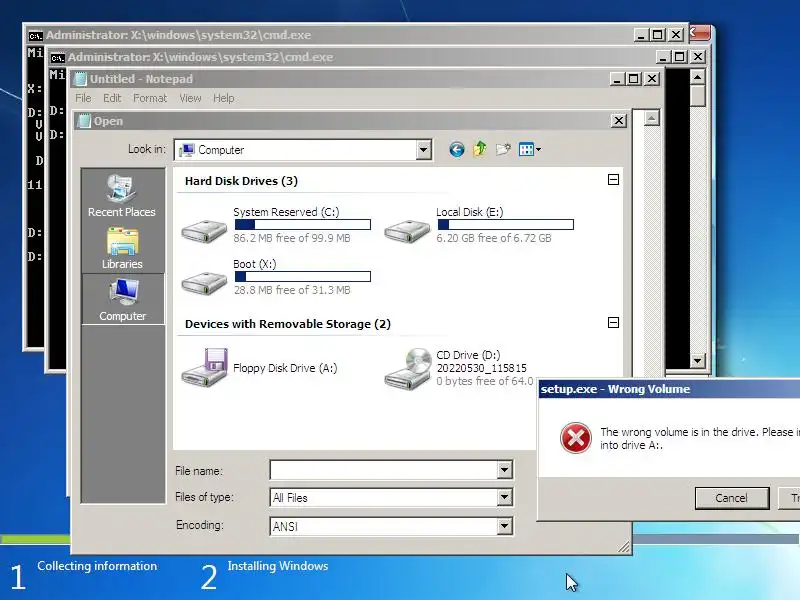The height and width of the screenshot is (600, 800).
Task: Open Notepad's Edit menu
Action: pyautogui.click(x=112, y=98)
